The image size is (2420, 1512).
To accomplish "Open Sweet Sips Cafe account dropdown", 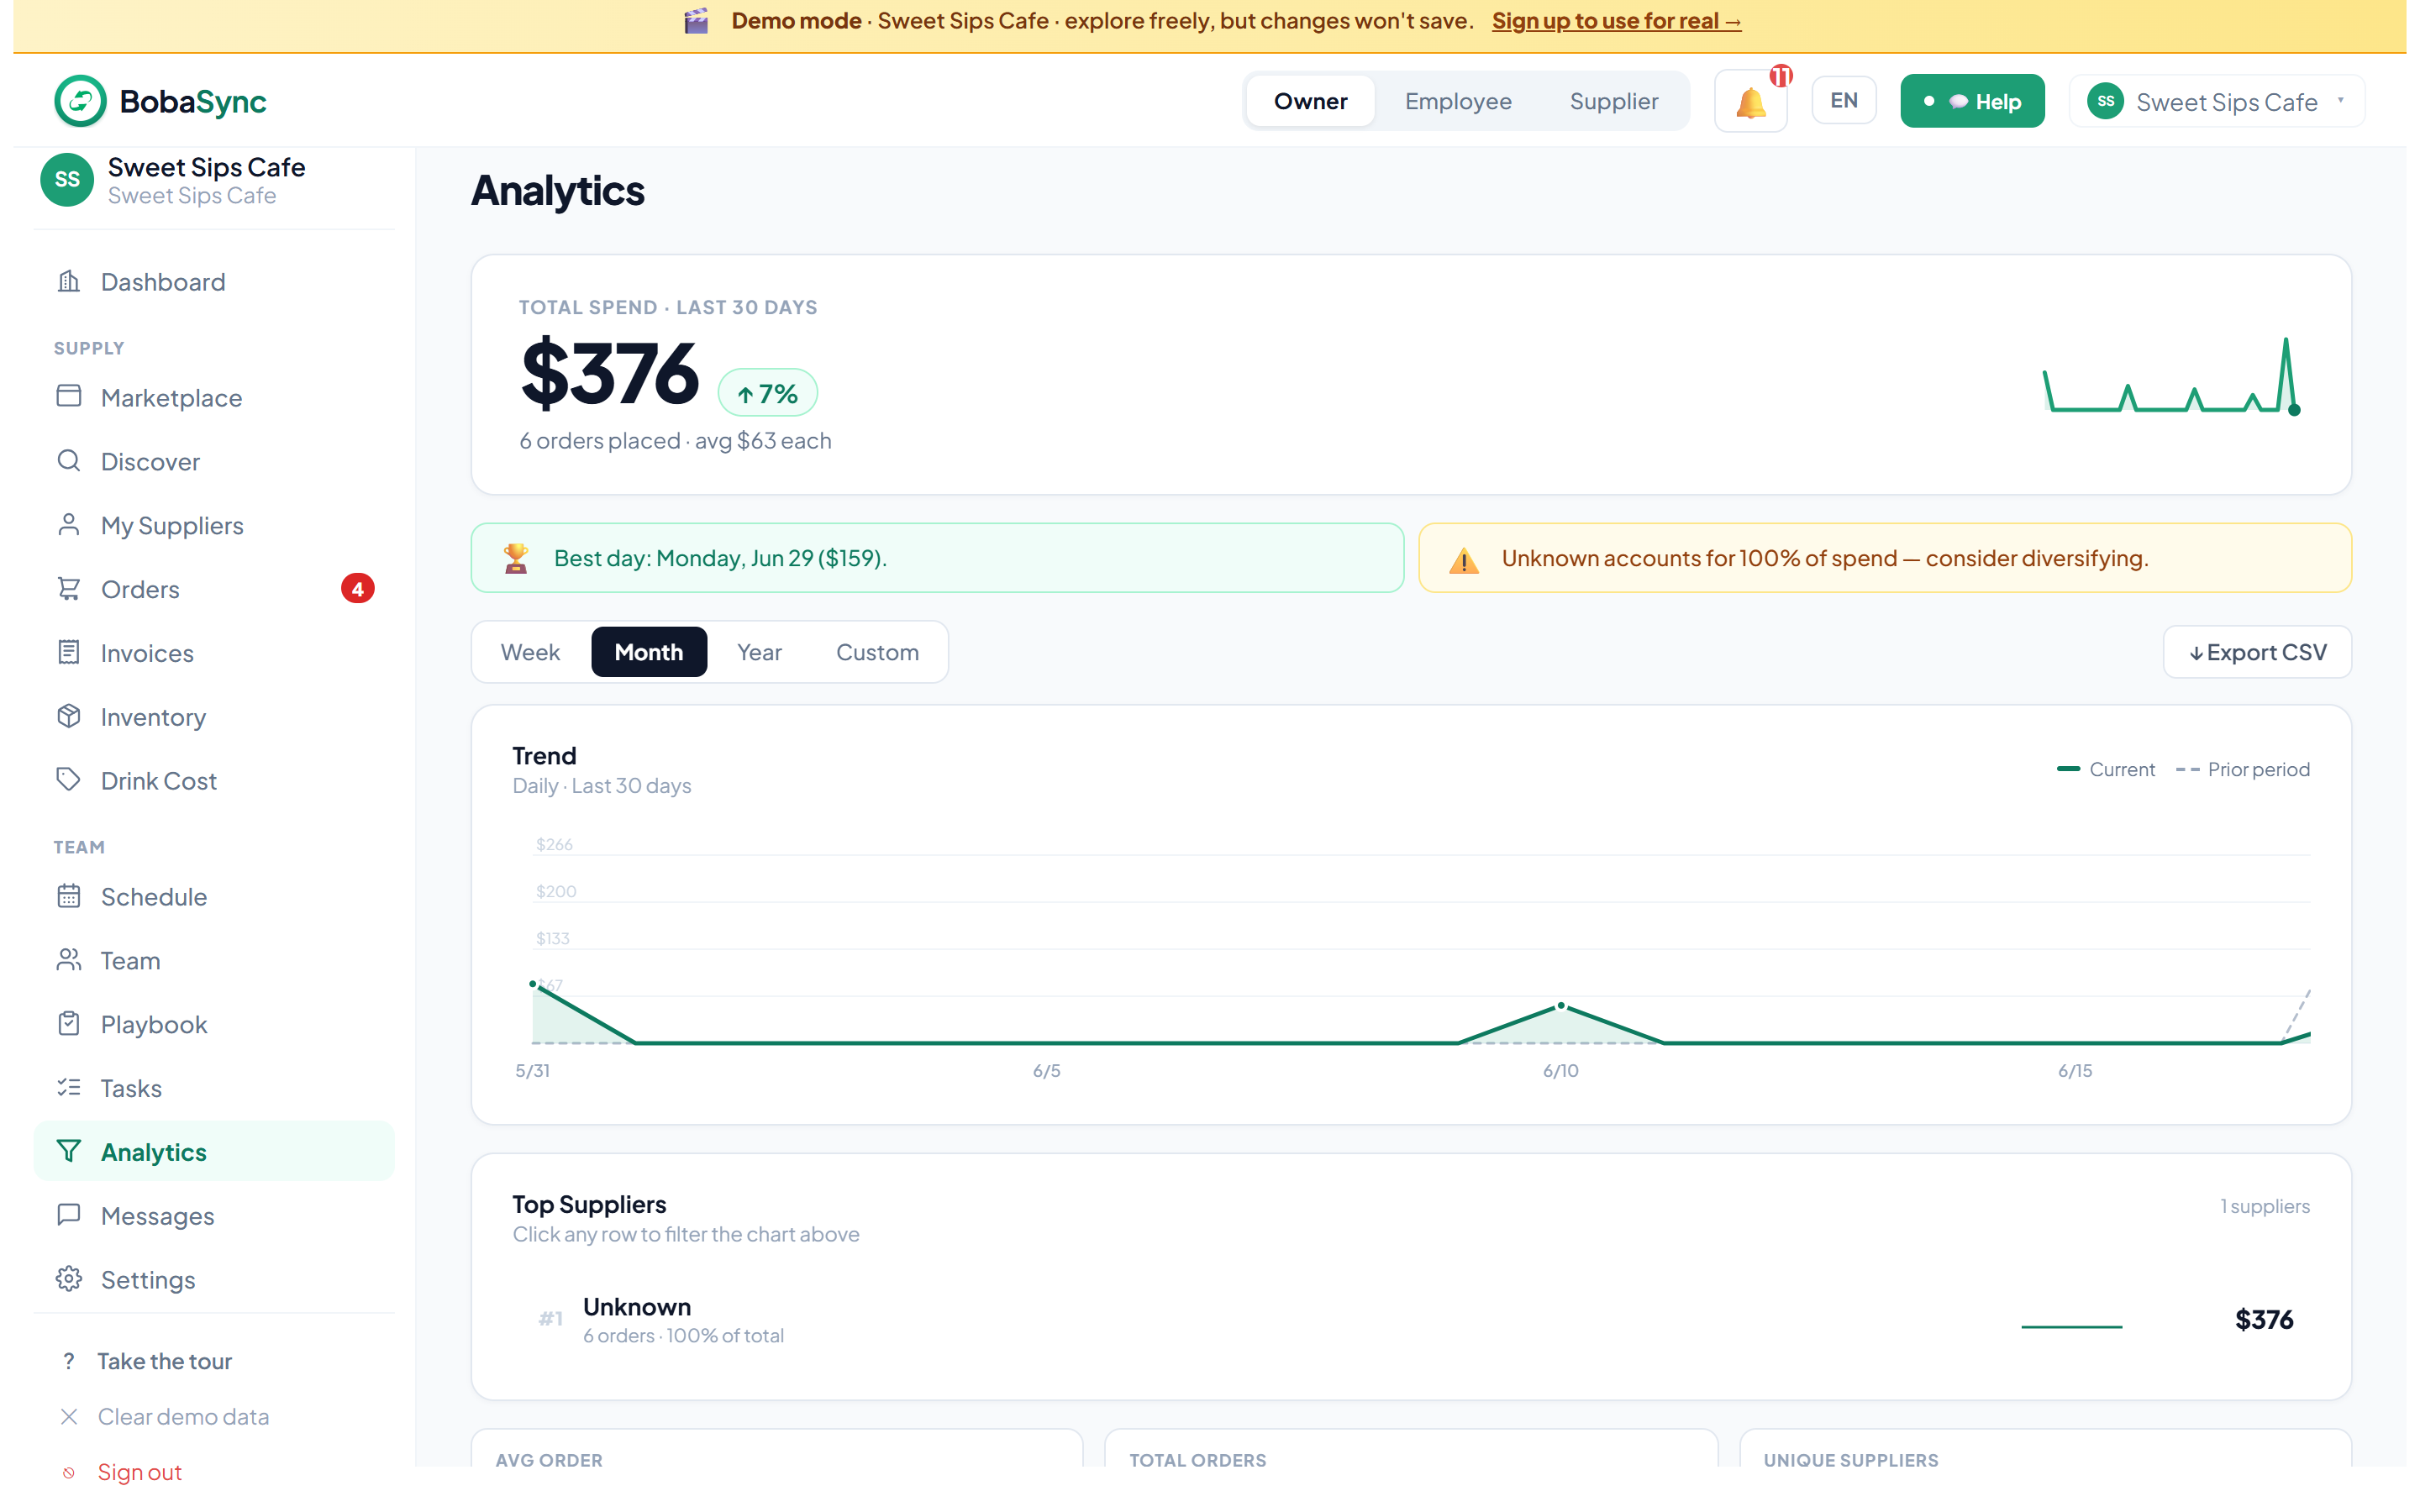I will coord(2216,101).
